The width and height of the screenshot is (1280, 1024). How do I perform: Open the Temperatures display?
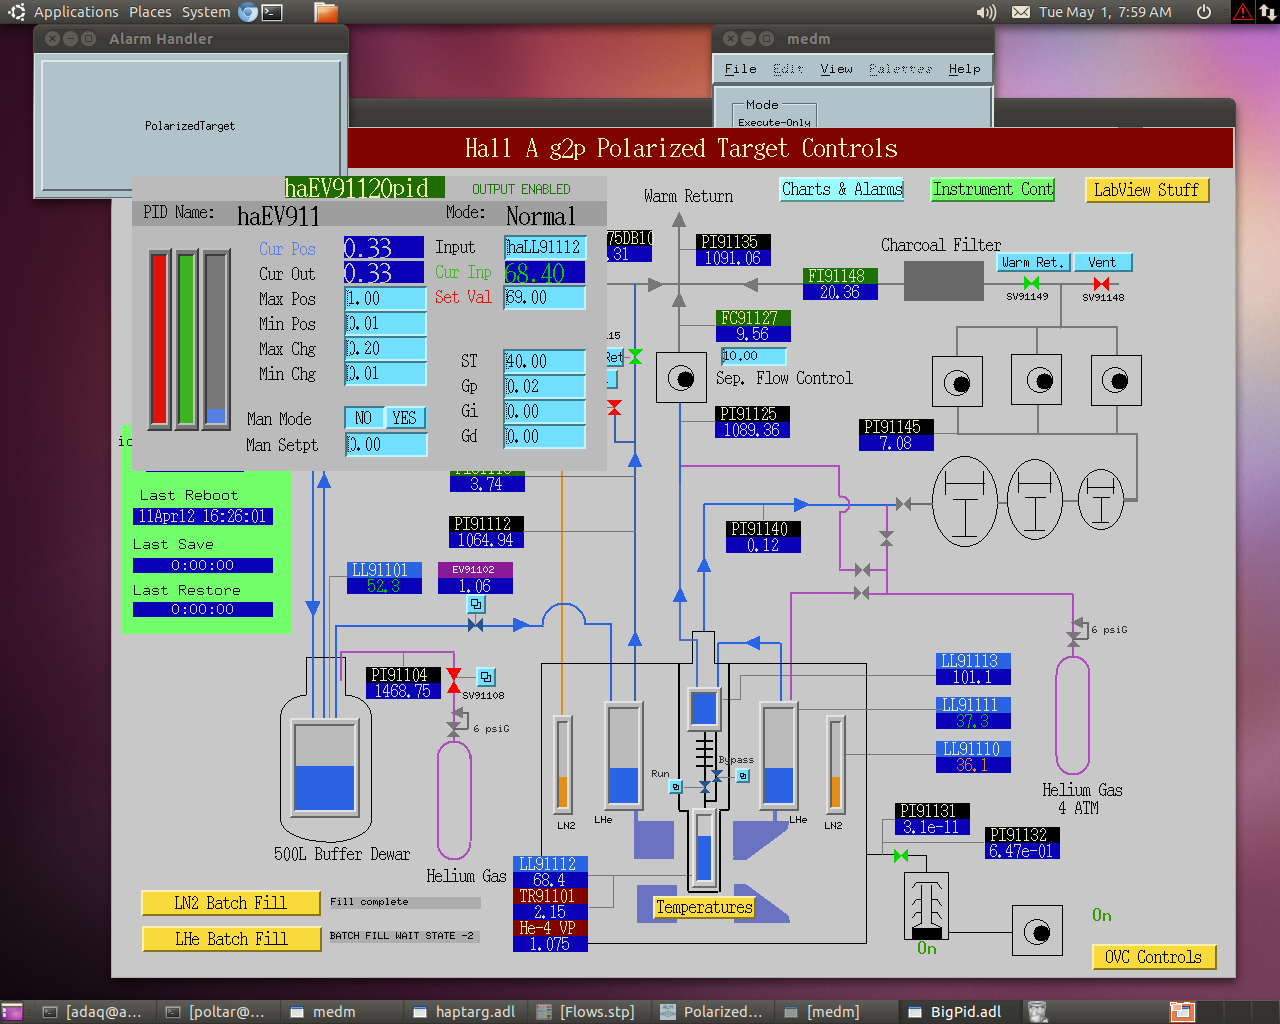704,907
